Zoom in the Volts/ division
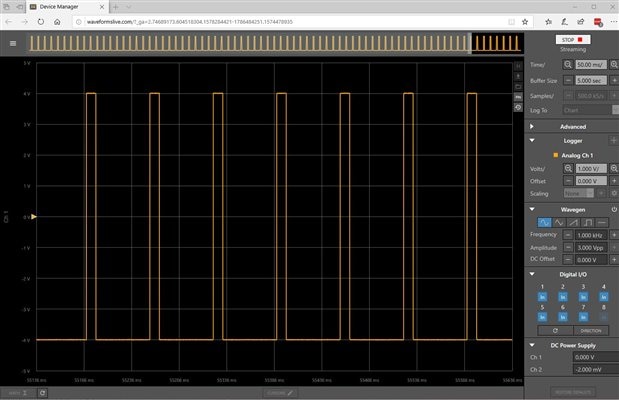Image resolution: width=619 pixels, height=400 pixels. click(x=613, y=169)
